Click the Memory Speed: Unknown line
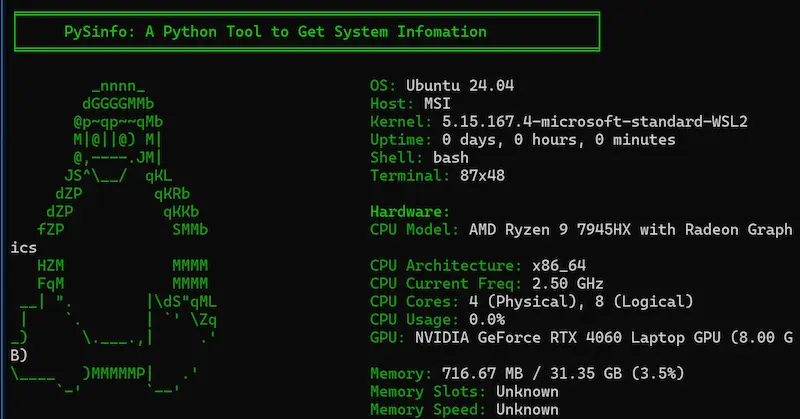Image resolution: width=800 pixels, height=419 pixels. point(464,409)
